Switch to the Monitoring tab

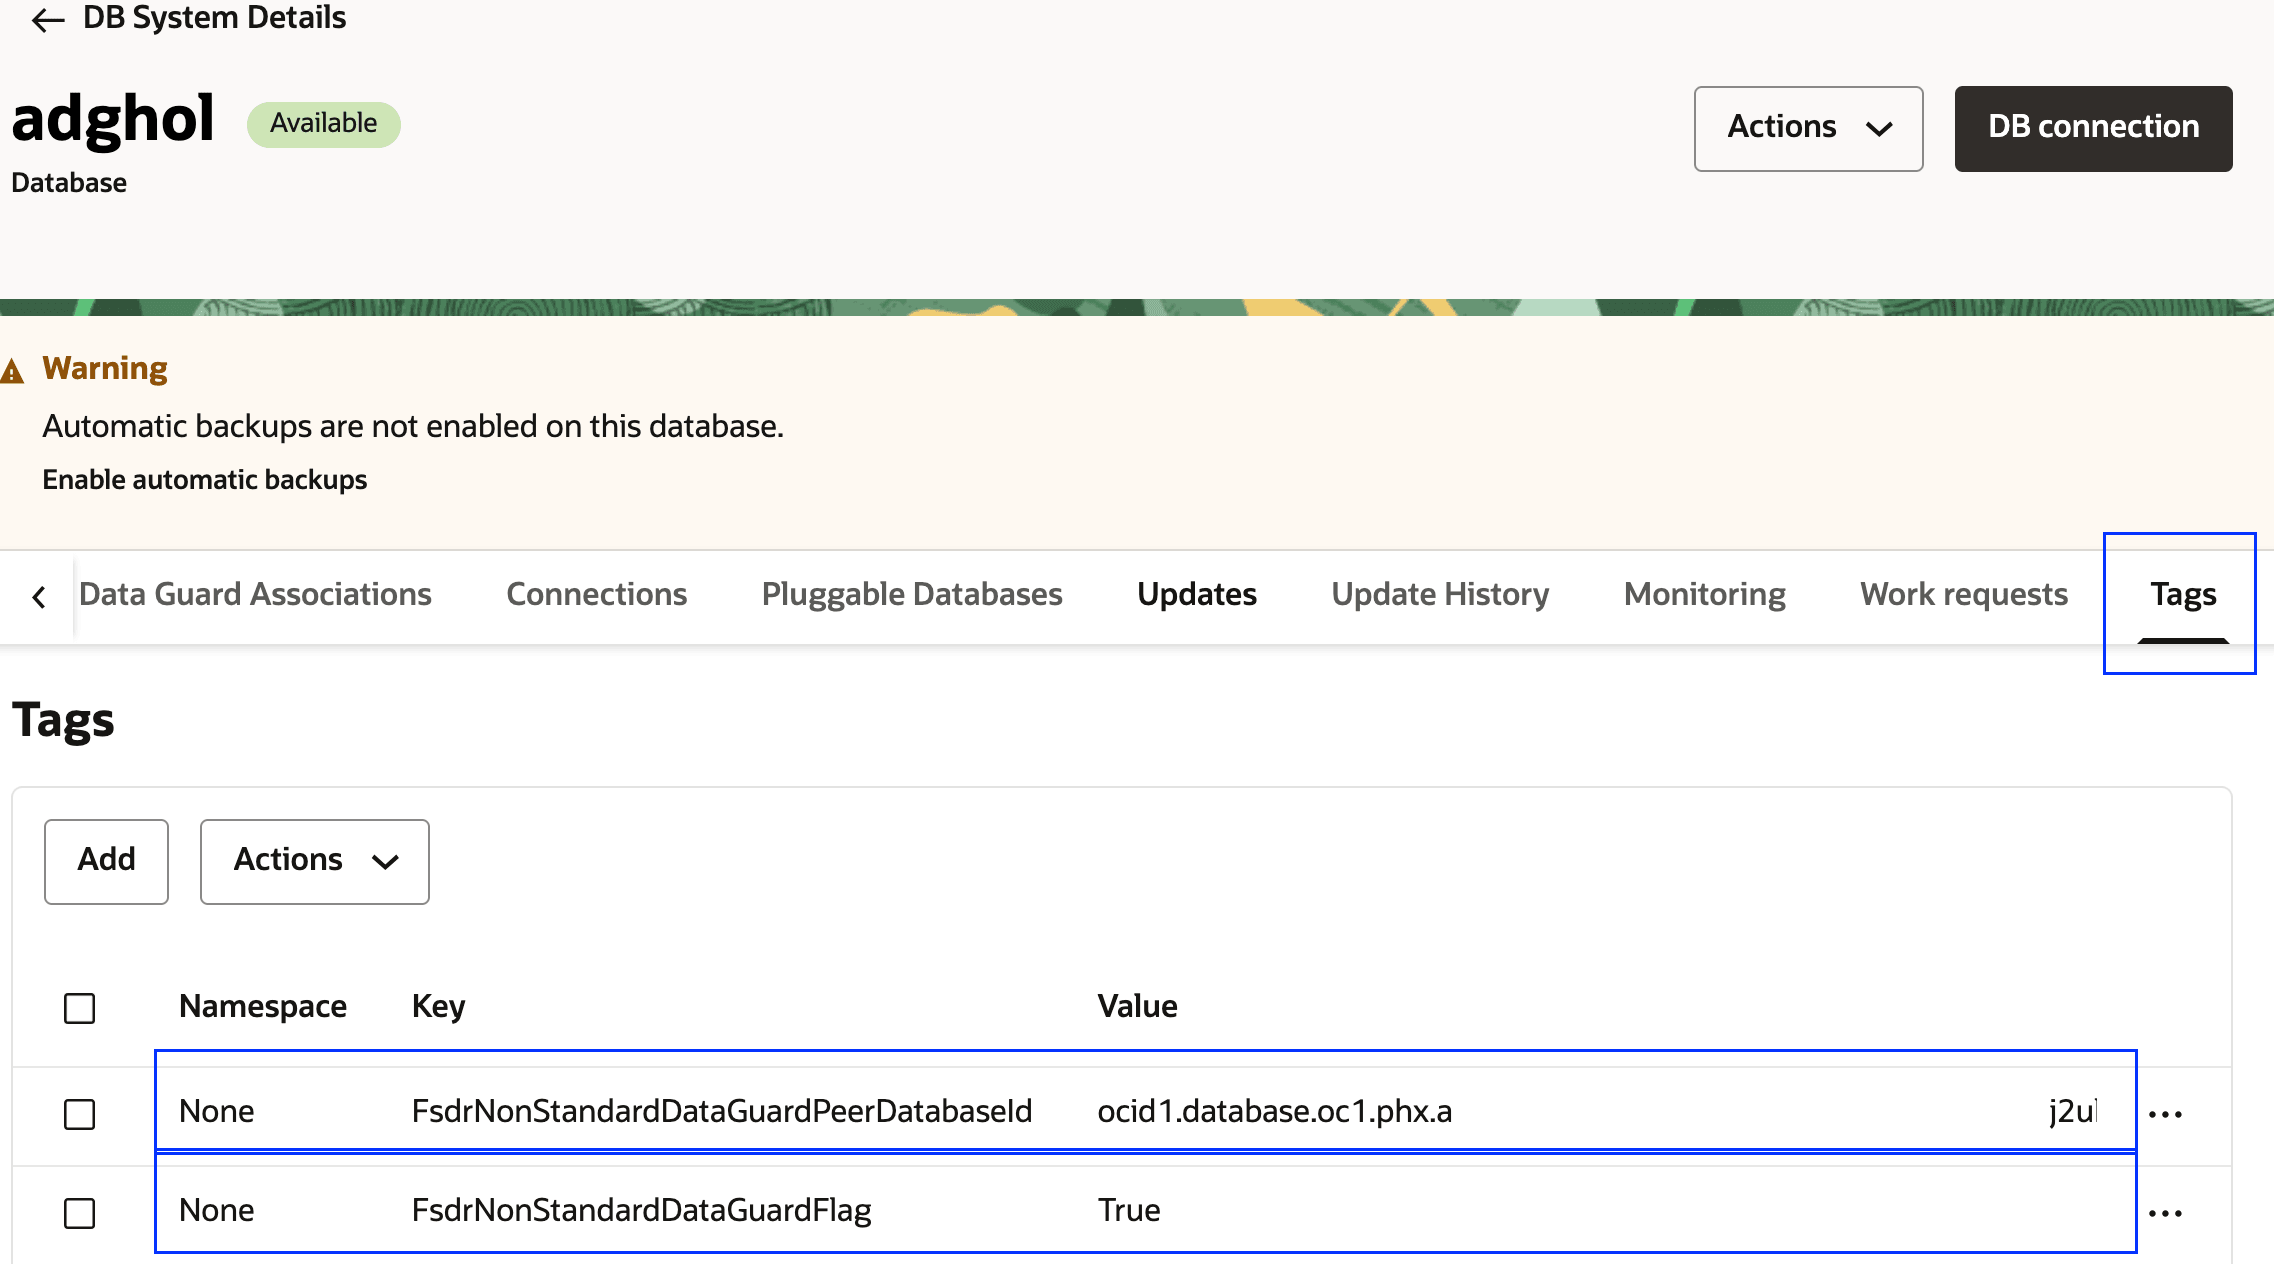1704,594
